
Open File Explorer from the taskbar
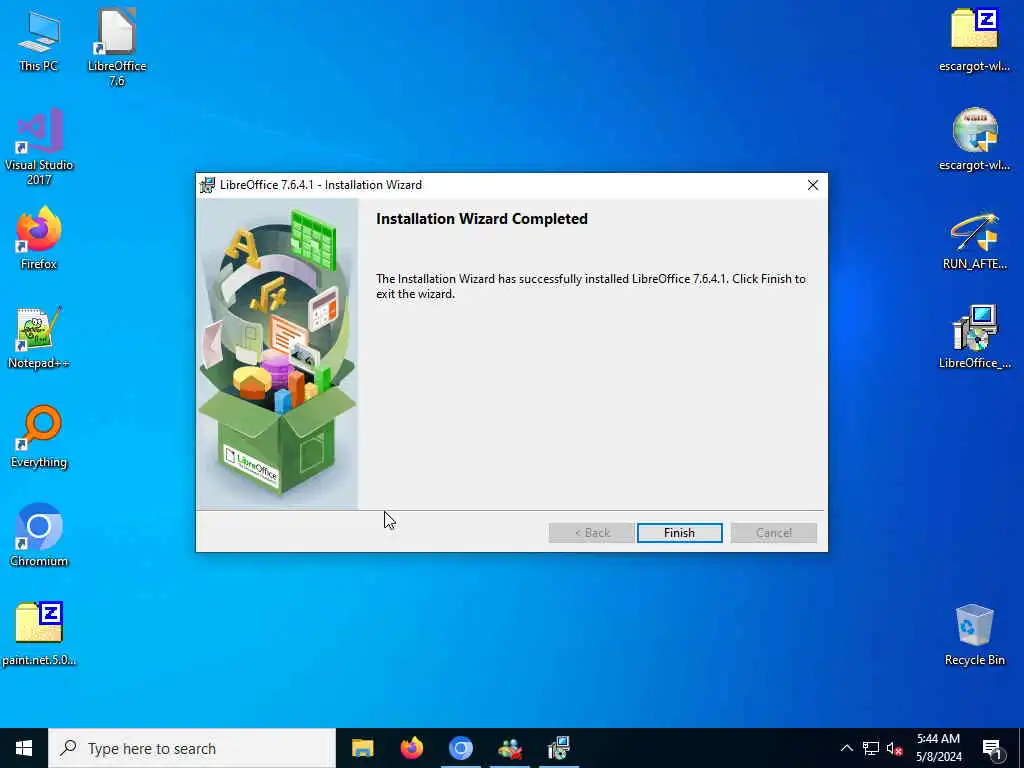pos(362,748)
